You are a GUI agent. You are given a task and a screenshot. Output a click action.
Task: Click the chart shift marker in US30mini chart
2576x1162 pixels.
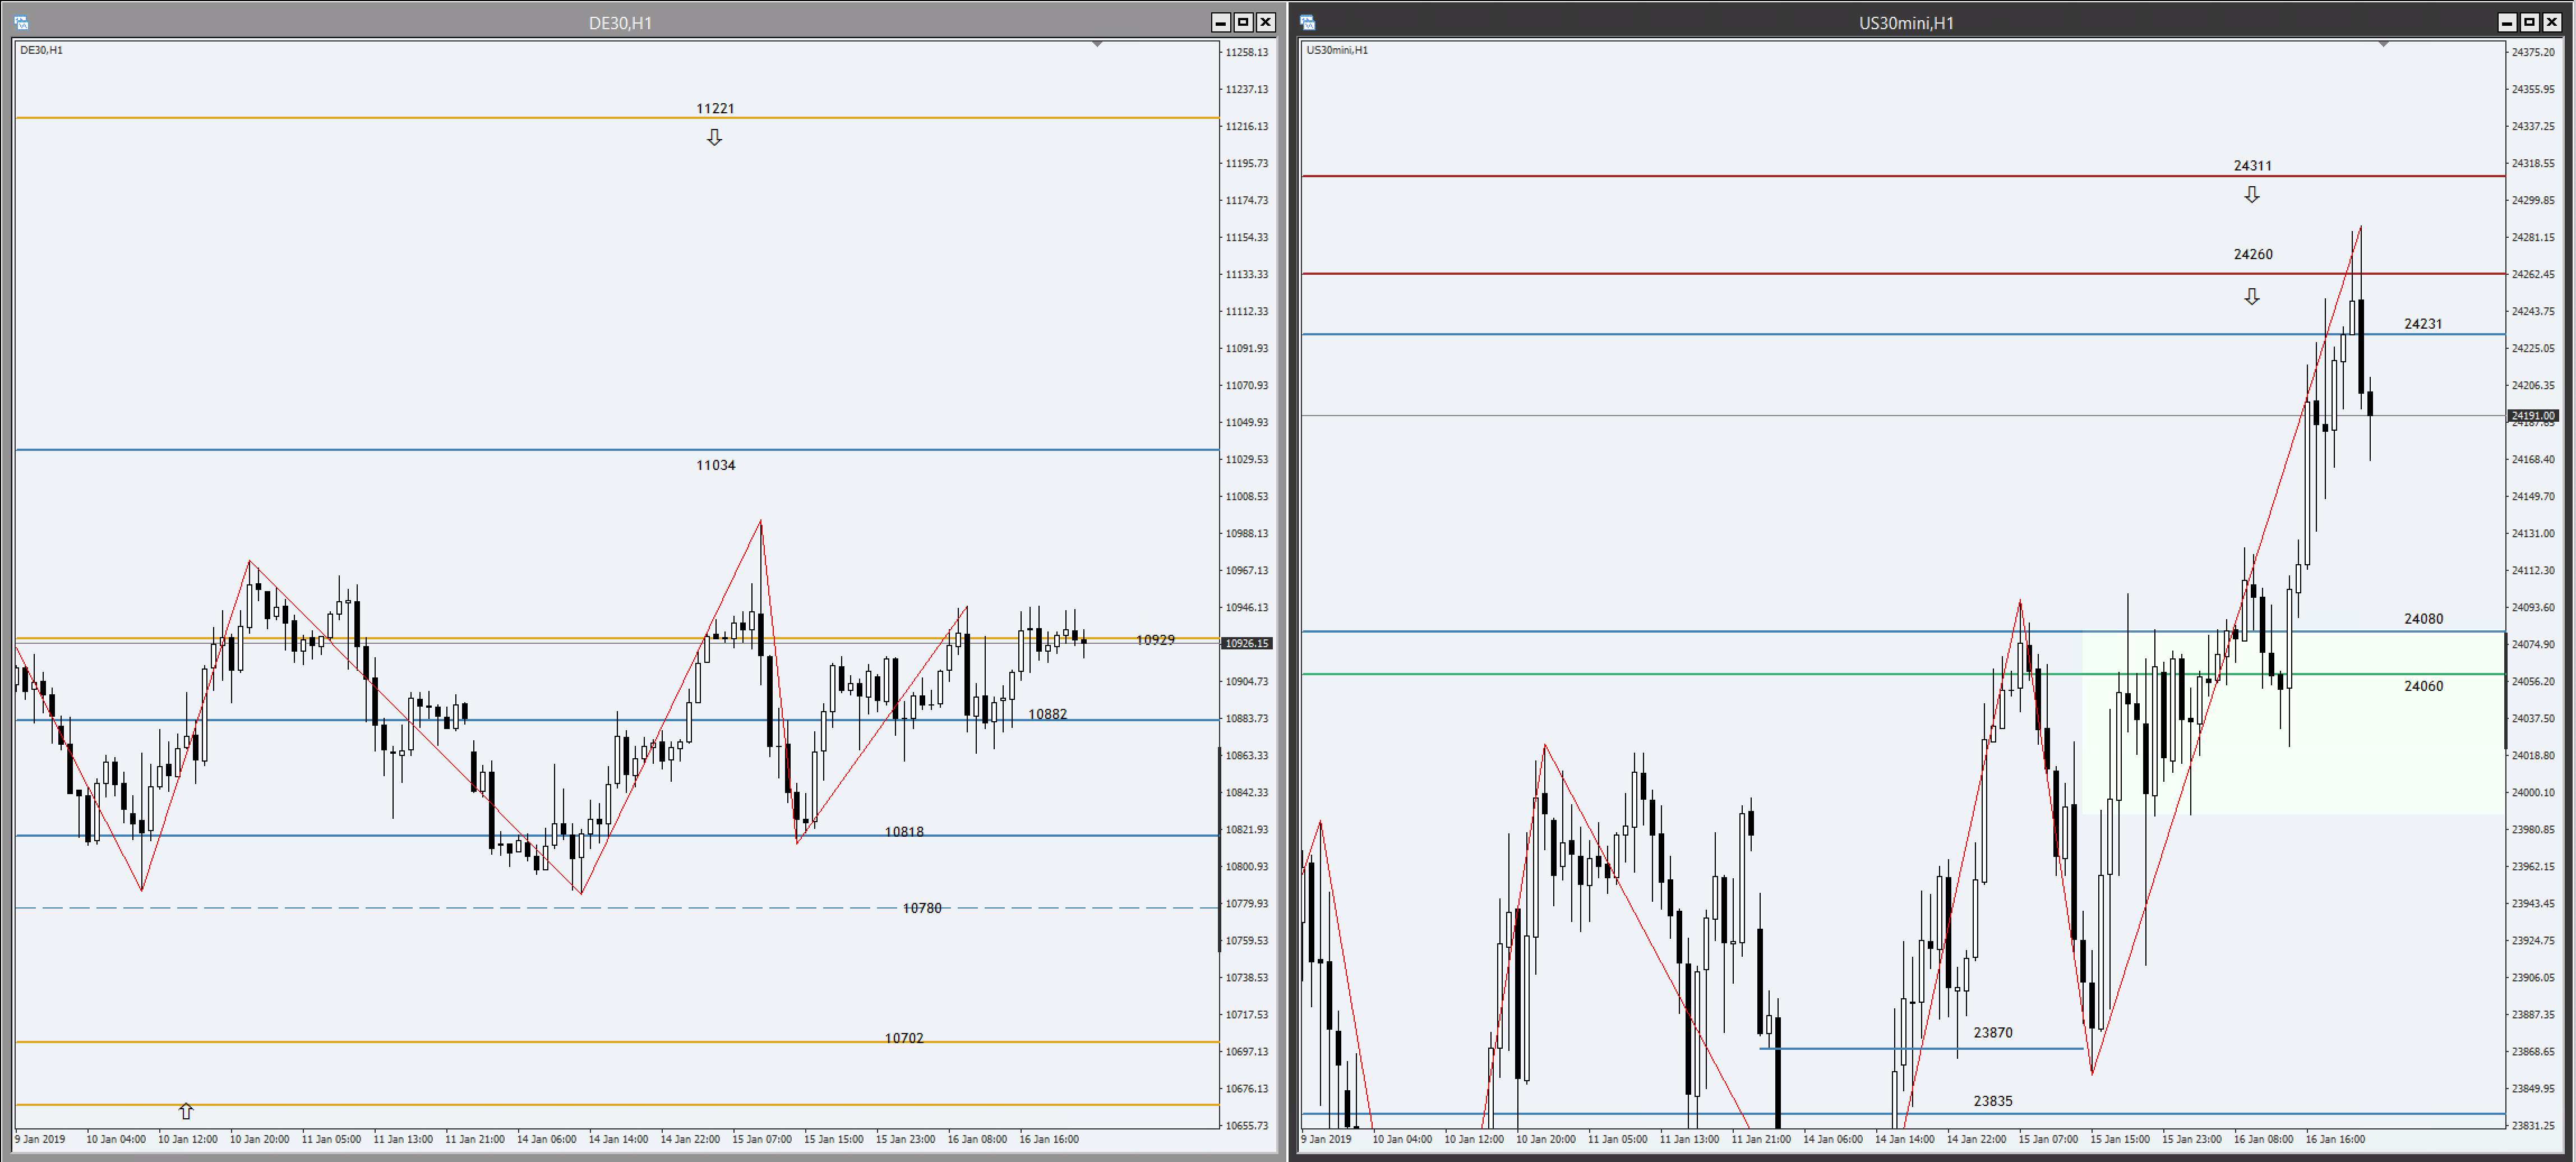pos(2383,44)
